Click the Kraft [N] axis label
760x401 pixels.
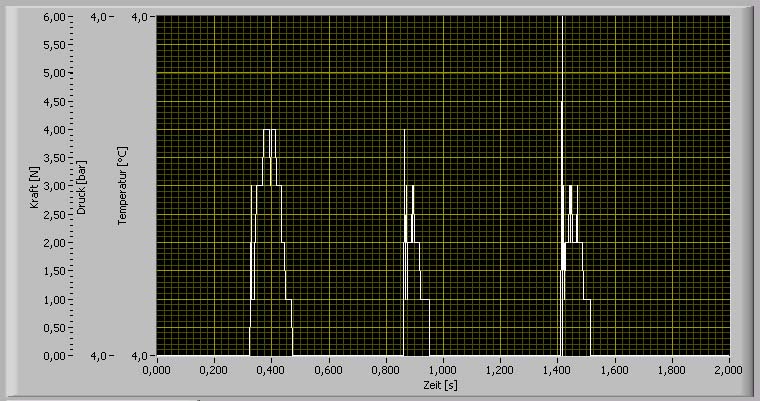click(x=34, y=188)
